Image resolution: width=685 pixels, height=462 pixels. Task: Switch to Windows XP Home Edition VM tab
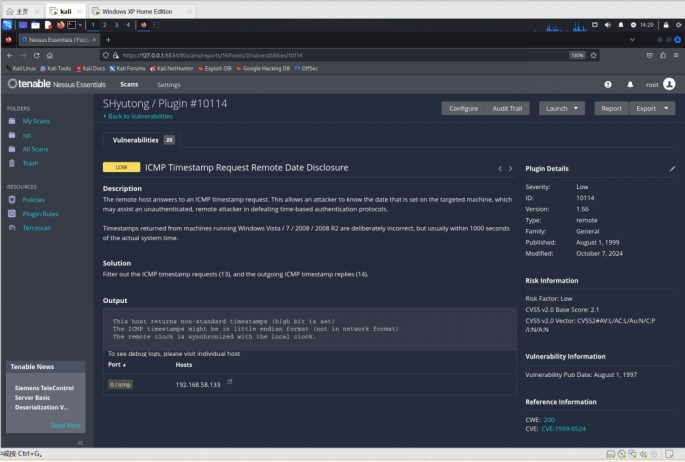pos(142,11)
